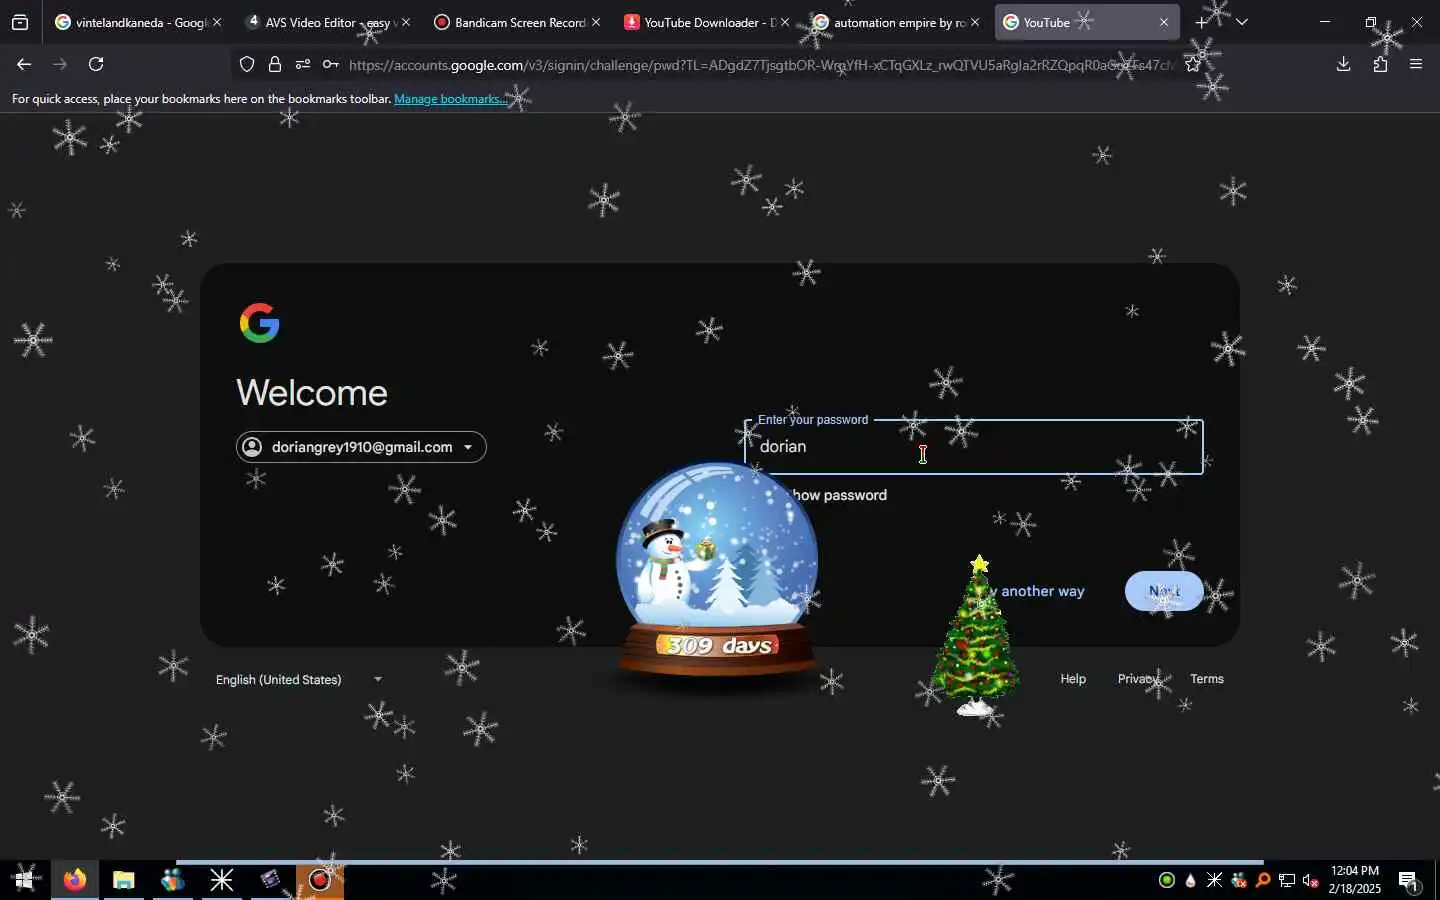Open English (United States) language dropdown
The height and width of the screenshot is (900, 1440).
click(299, 679)
